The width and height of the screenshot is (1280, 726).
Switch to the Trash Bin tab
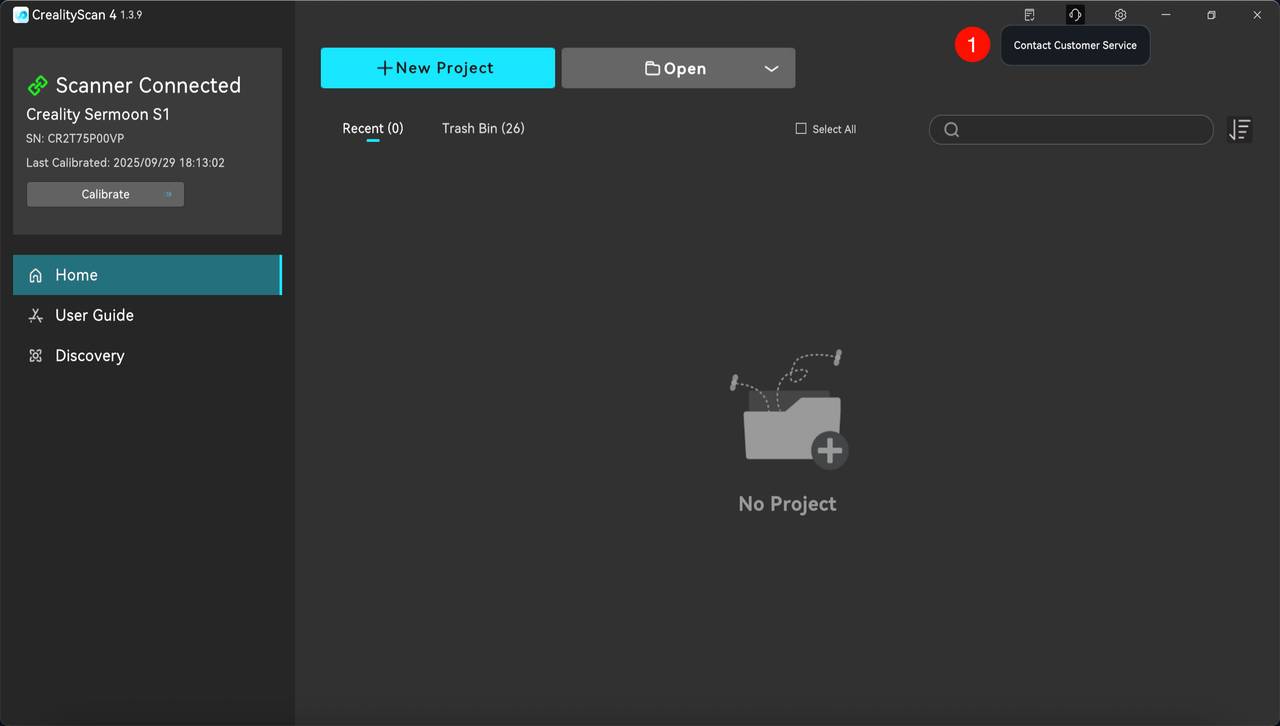(x=483, y=128)
